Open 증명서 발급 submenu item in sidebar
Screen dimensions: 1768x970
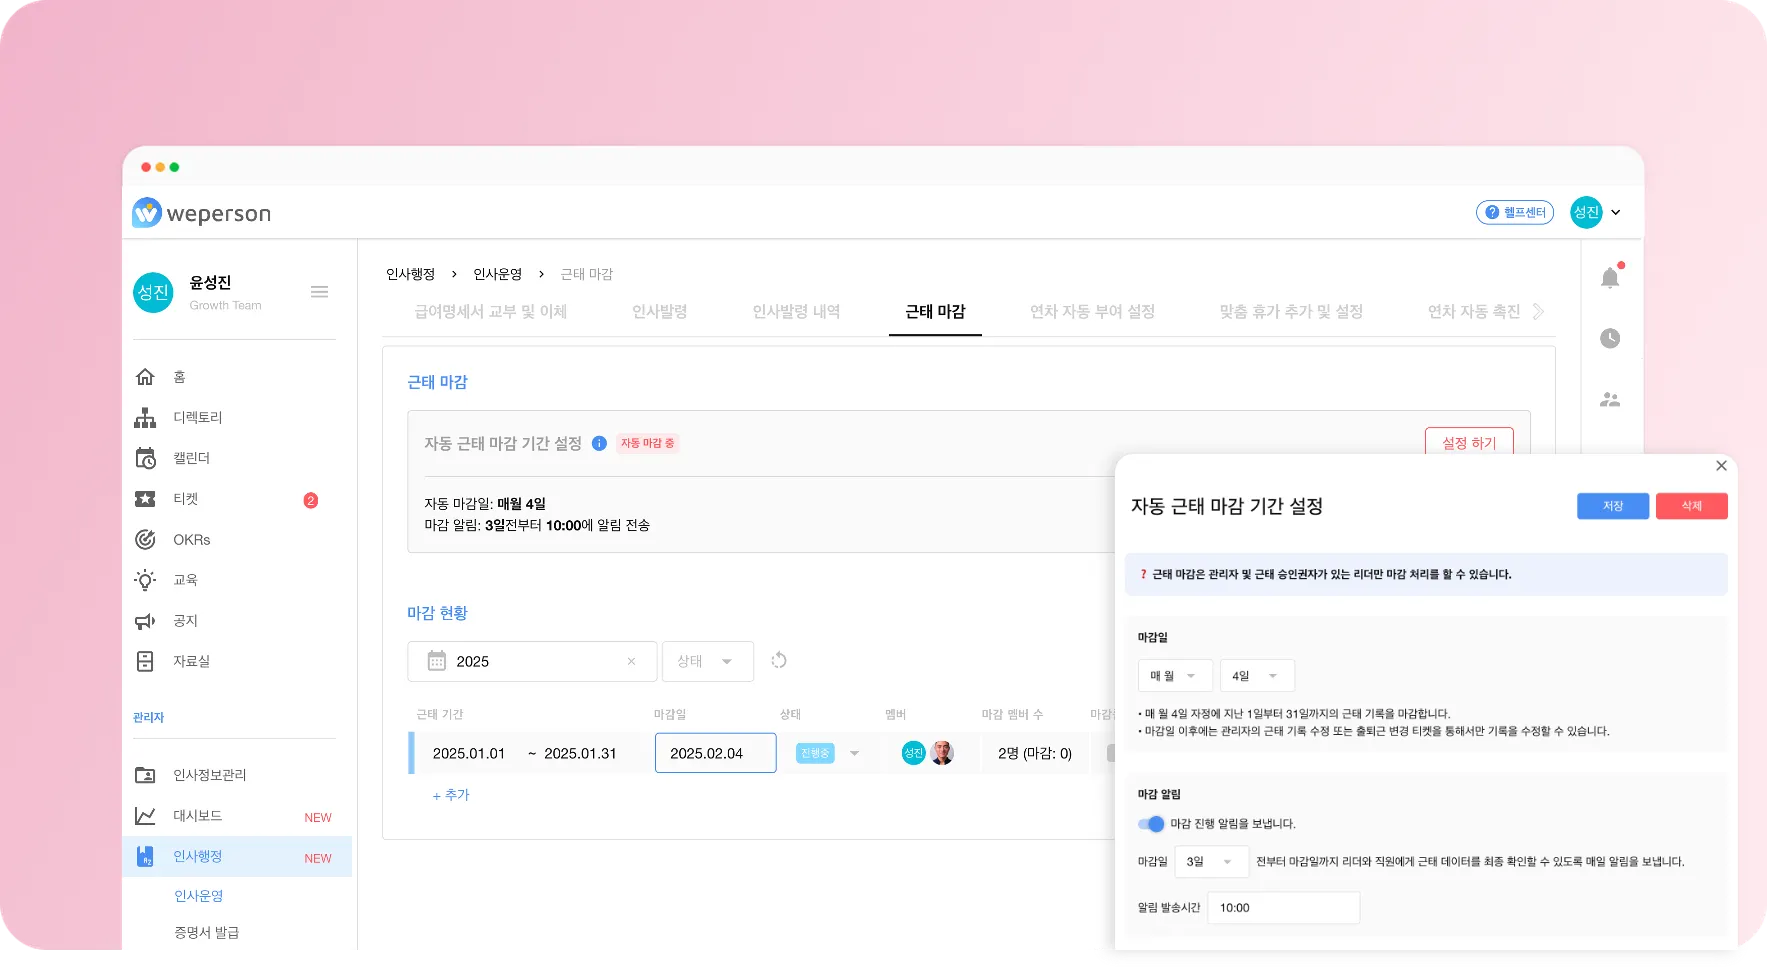207,932
